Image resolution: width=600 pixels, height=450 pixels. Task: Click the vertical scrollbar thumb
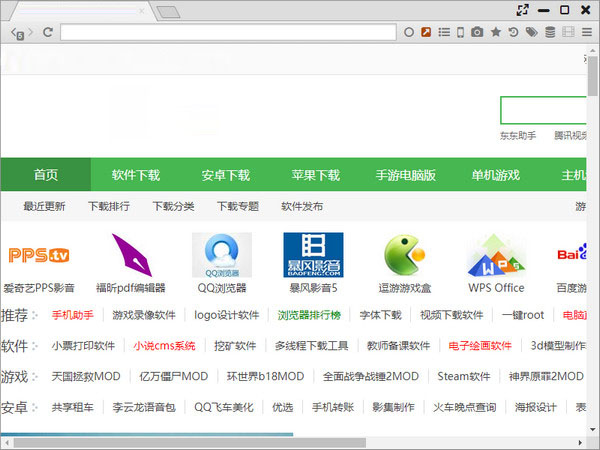pos(593,76)
